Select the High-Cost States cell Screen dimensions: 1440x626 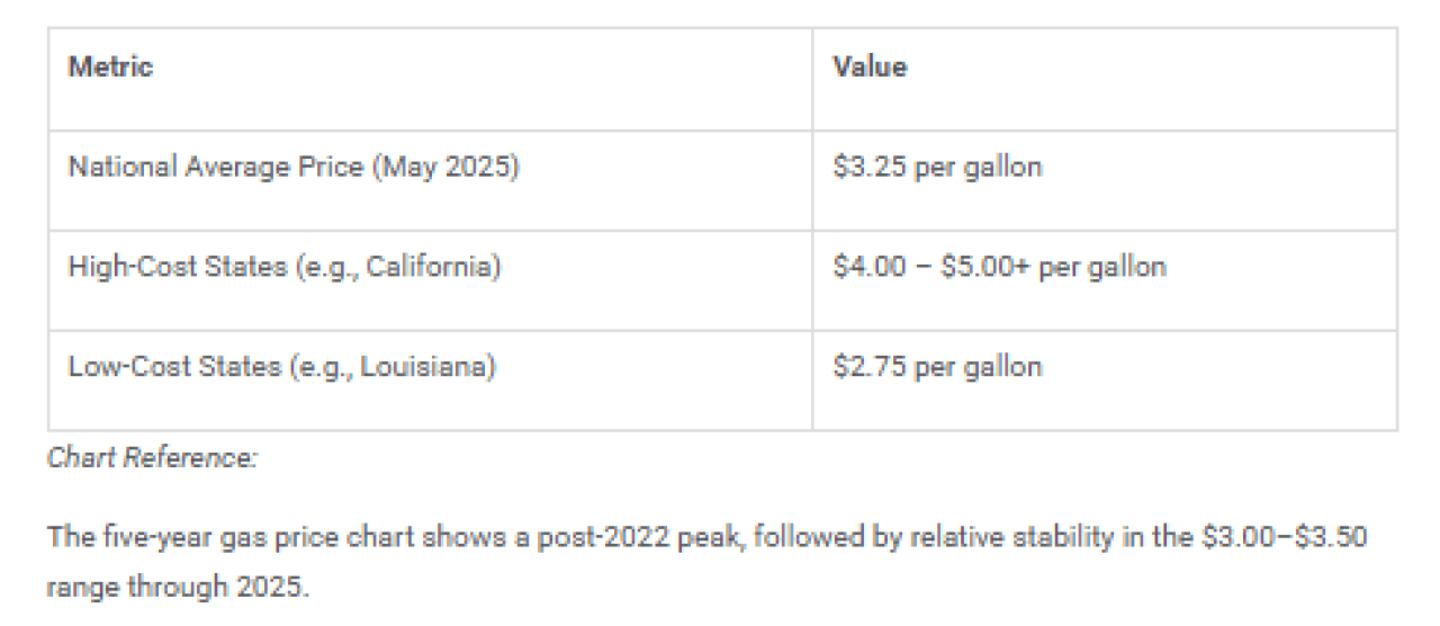pos(283,267)
